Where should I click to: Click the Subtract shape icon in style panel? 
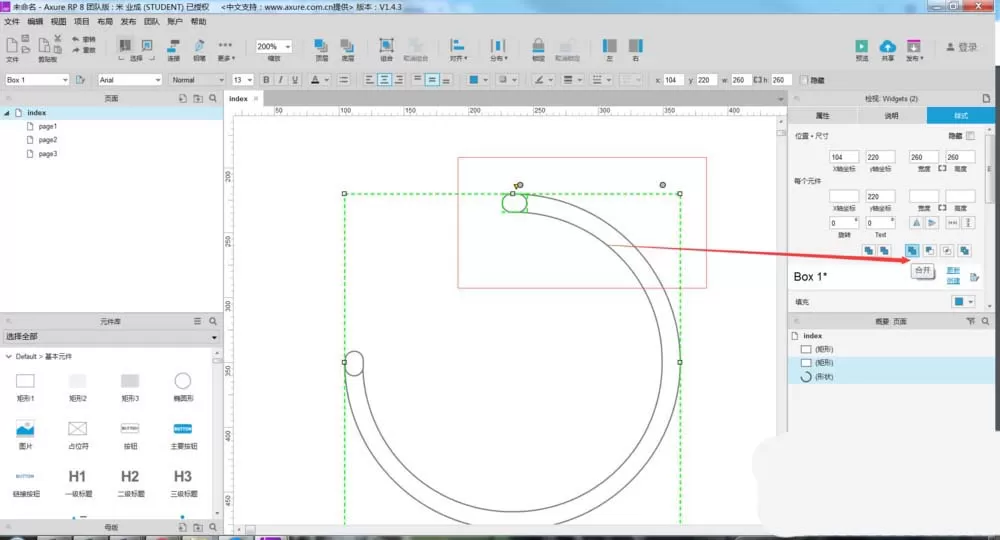[x=930, y=251]
